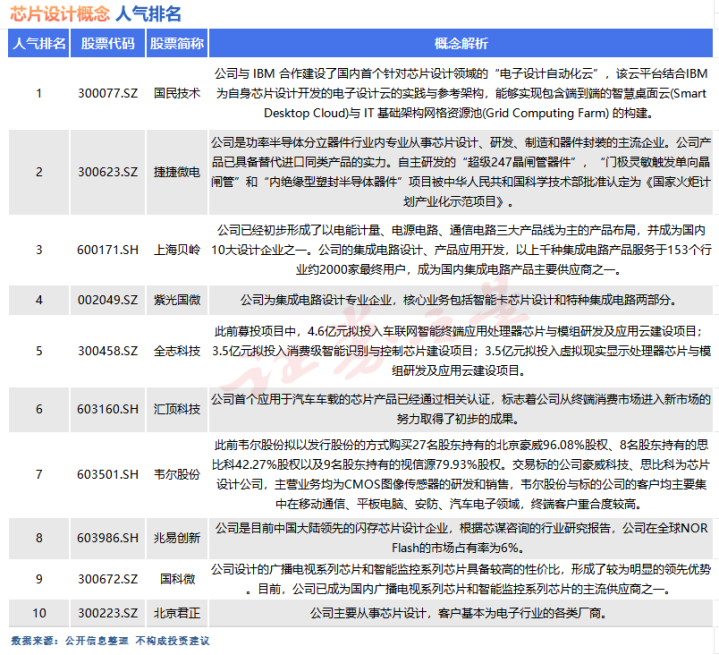Click the 概念解析 column header
The width and height of the screenshot is (719, 655).
point(461,43)
